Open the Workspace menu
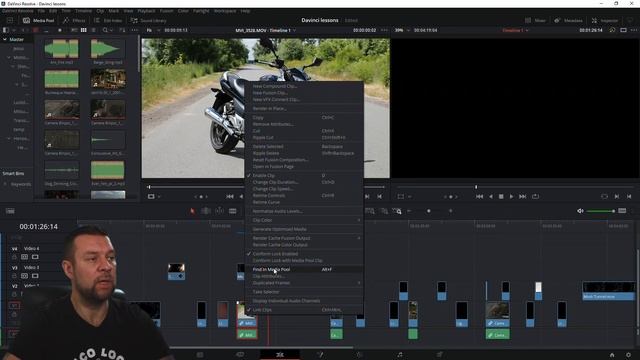This screenshot has height=360, width=640. pos(225,11)
